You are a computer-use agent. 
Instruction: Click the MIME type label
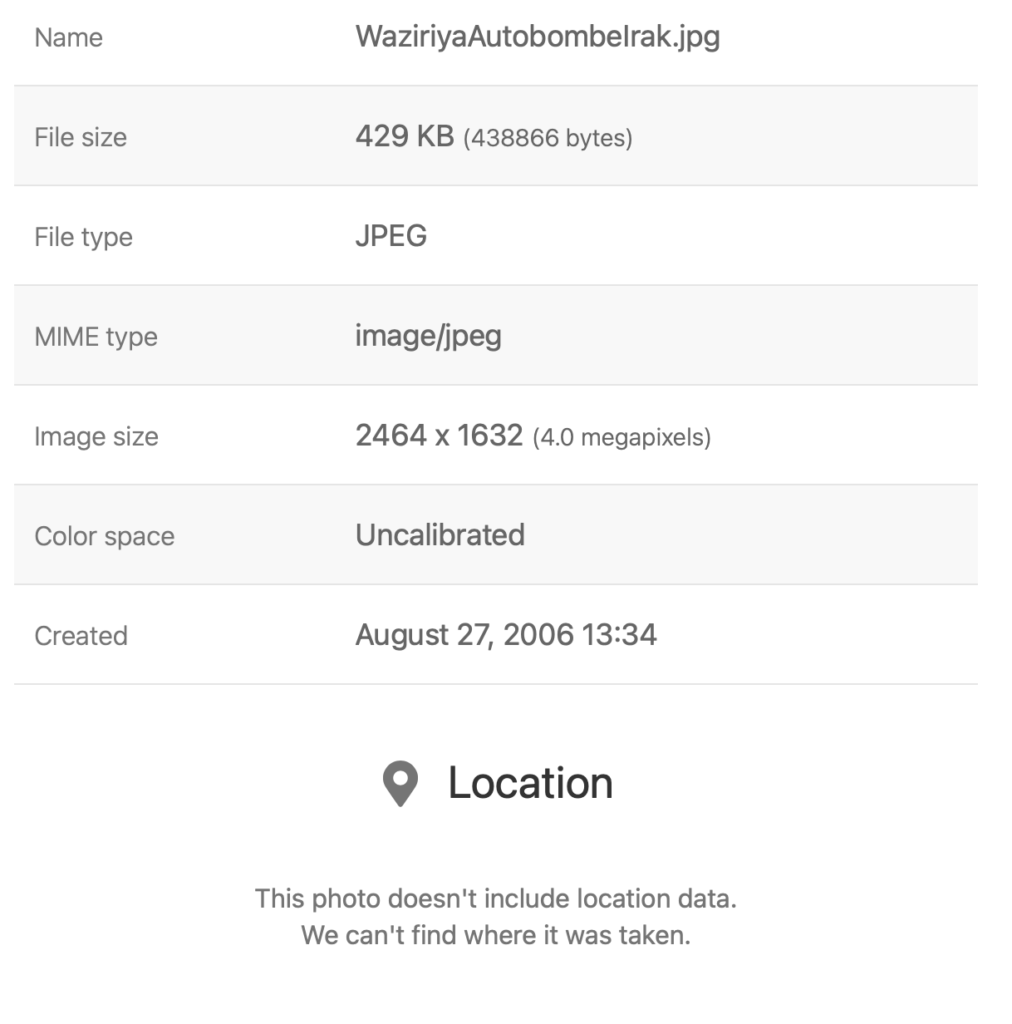coord(96,336)
